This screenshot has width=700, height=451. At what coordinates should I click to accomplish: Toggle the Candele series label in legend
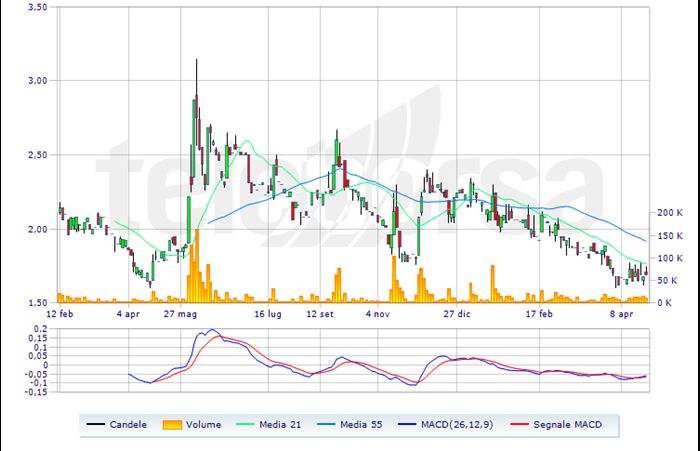pos(129,425)
